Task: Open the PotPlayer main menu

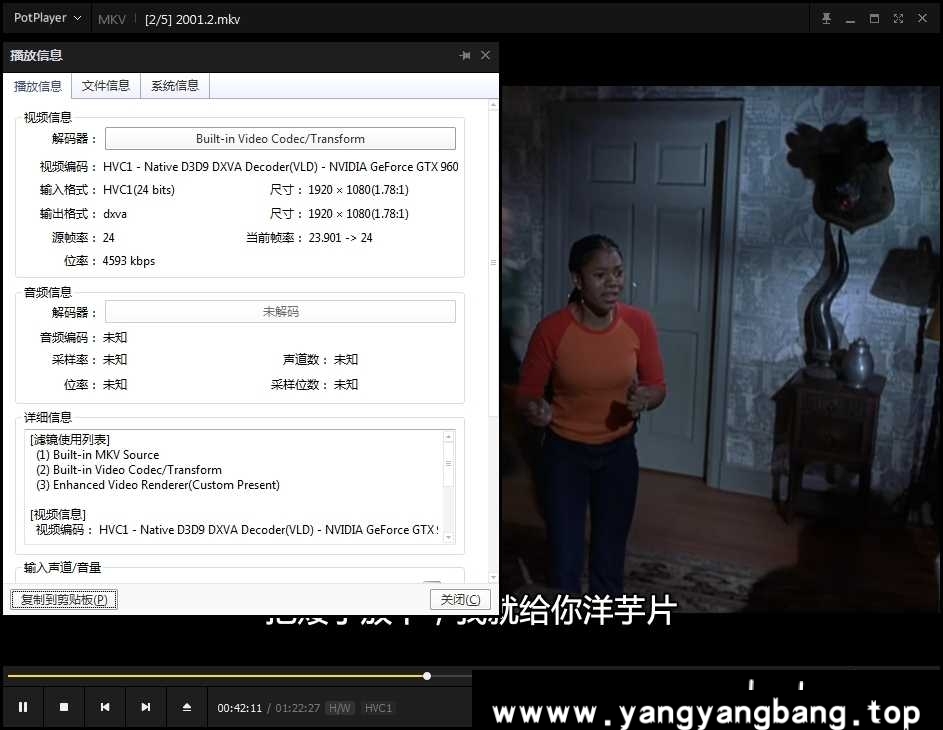Action: [x=45, y=18]
